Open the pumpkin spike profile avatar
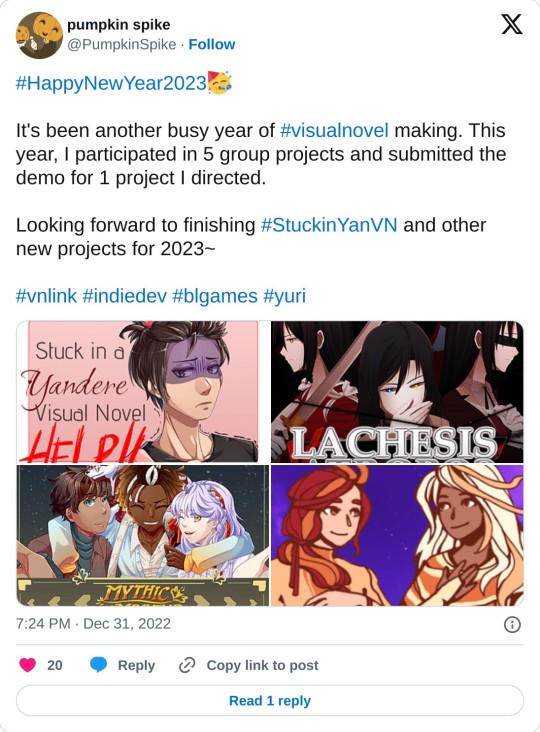The image size is (540, 732). pyautogui.click(x=39, y=35)
